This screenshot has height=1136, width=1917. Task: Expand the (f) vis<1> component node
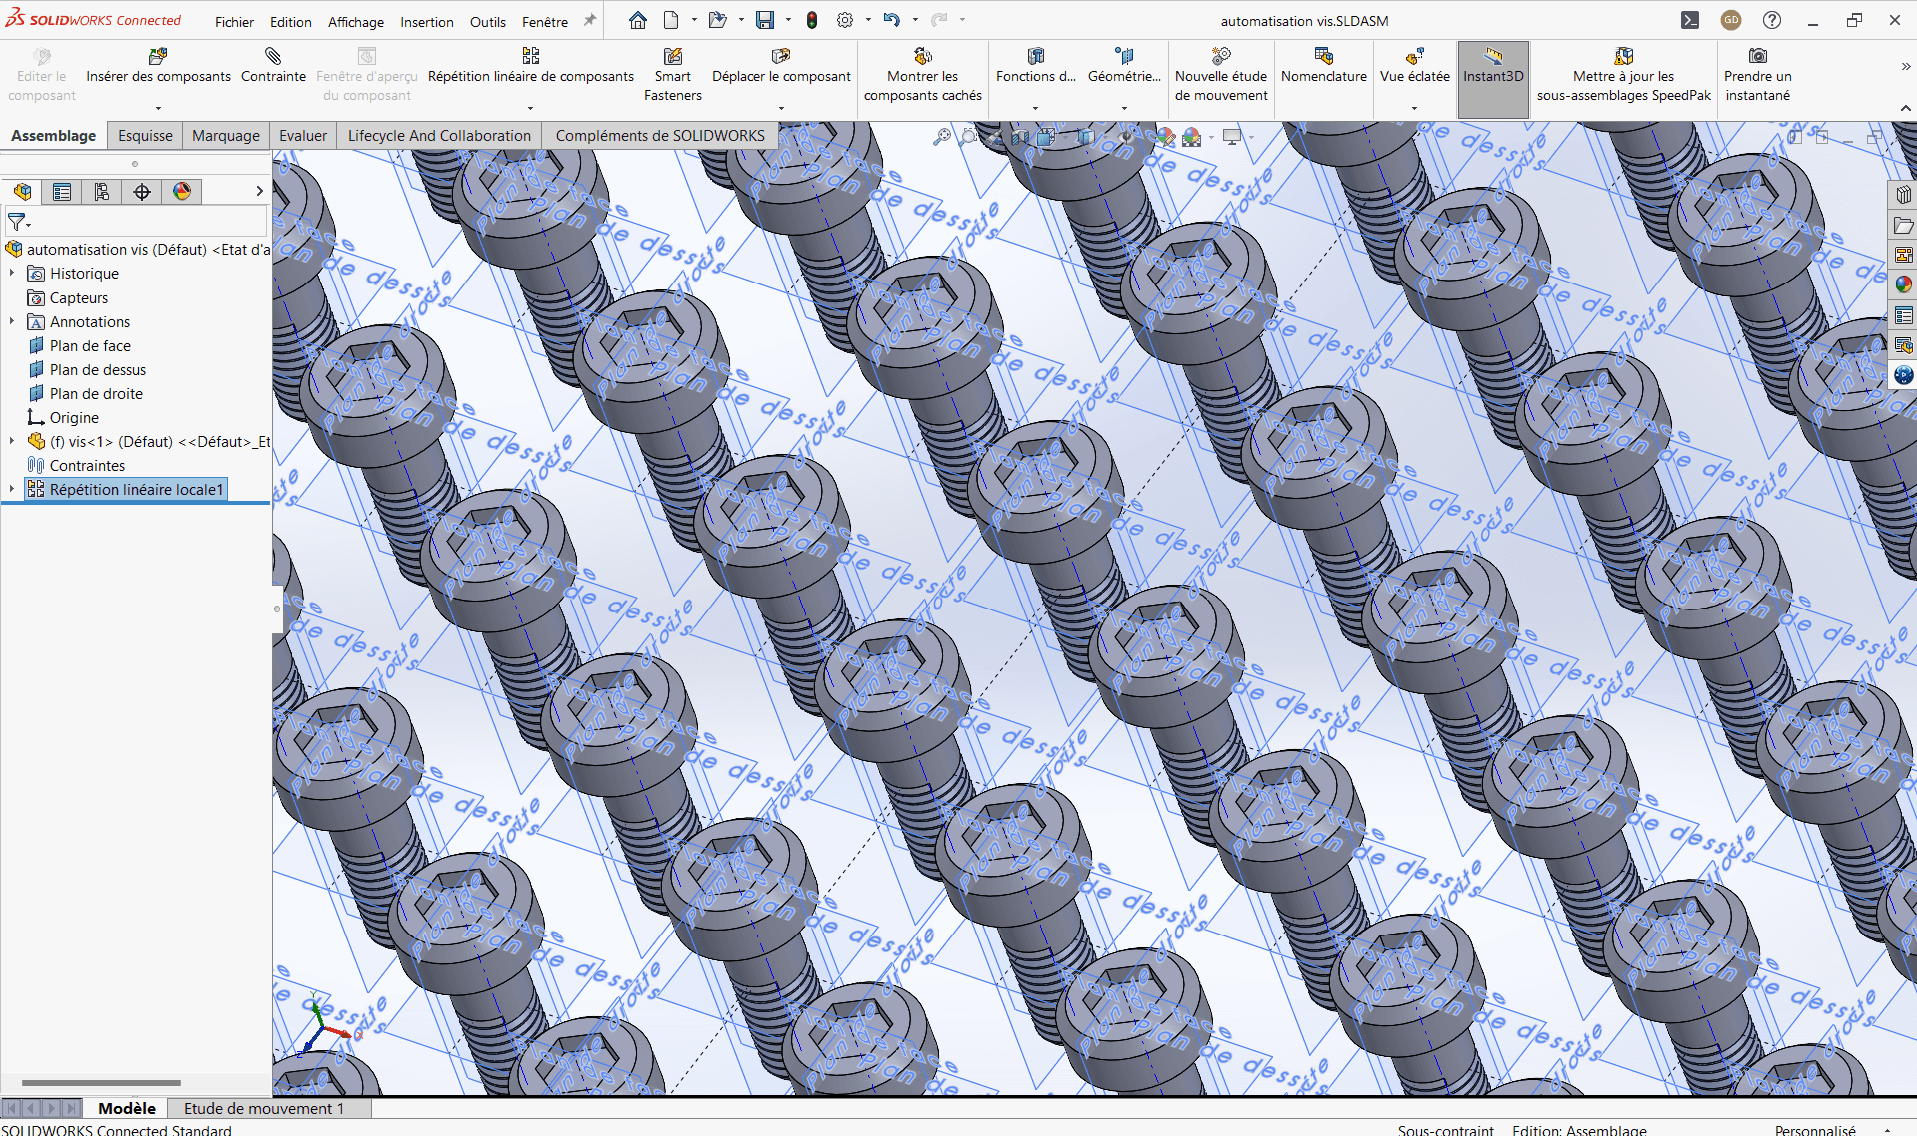pyautogui.click(x=12, y=441)
